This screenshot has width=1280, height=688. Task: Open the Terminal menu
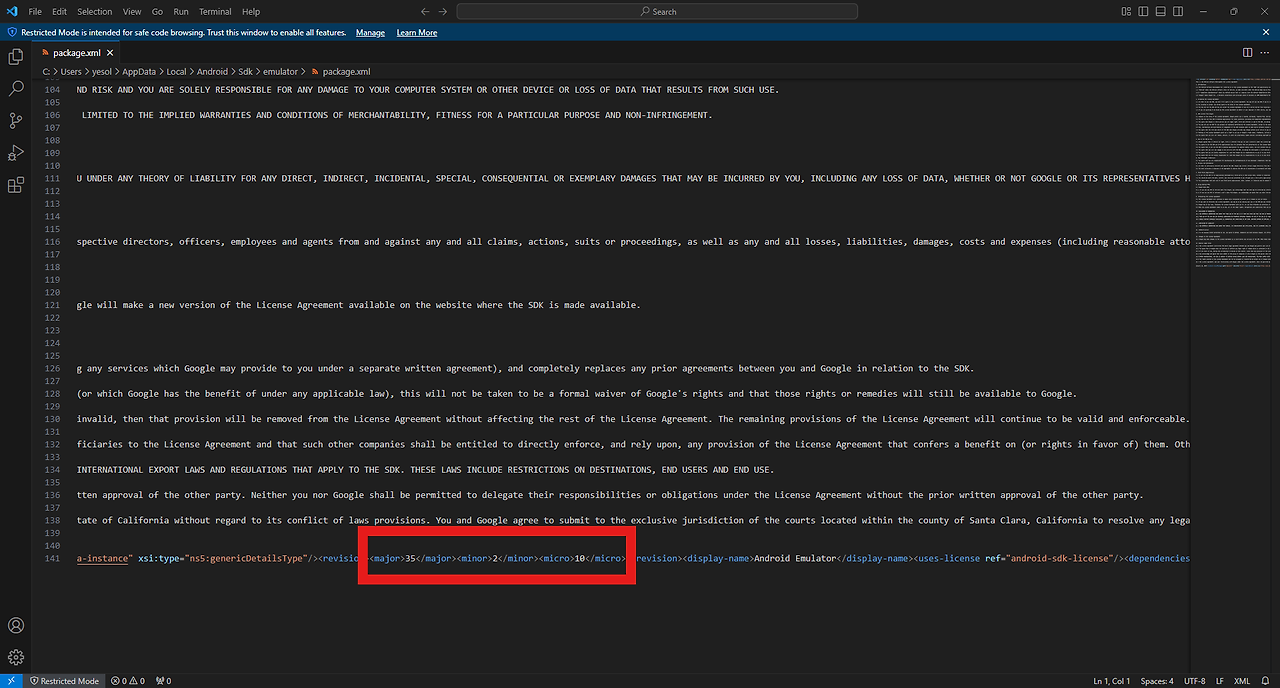coord(215,11)
